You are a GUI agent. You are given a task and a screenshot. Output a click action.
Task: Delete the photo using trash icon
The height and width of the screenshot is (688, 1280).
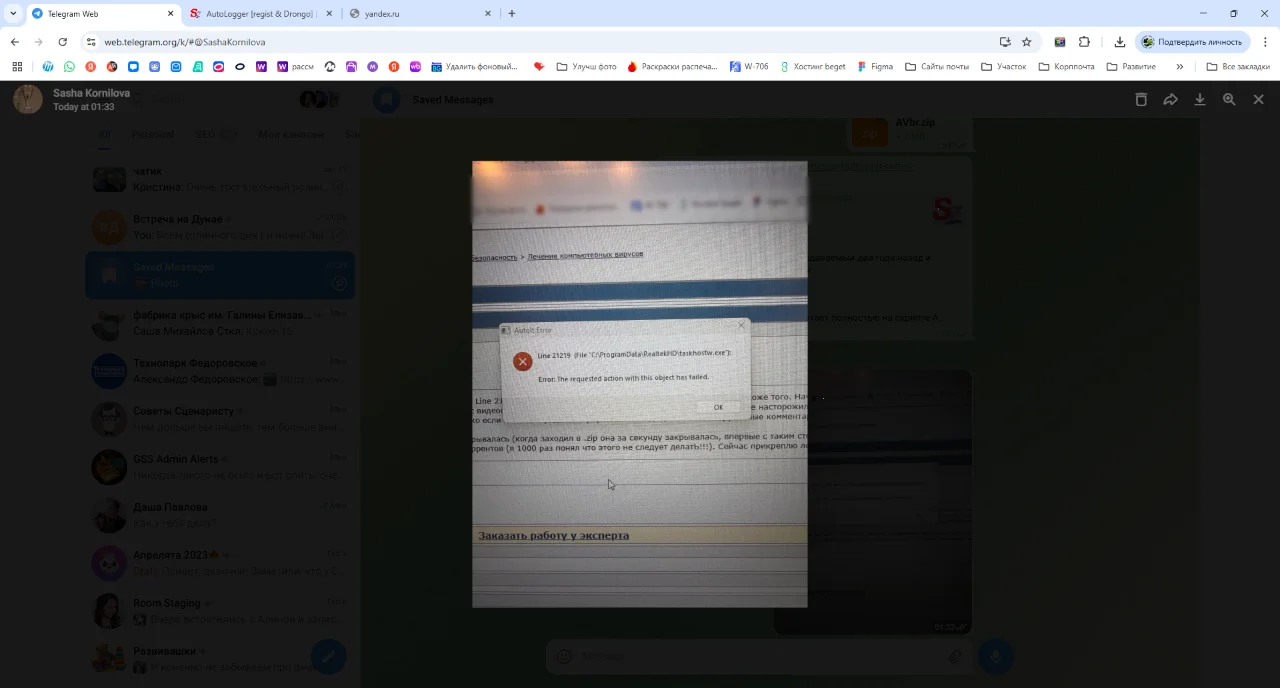[1141, 100]
